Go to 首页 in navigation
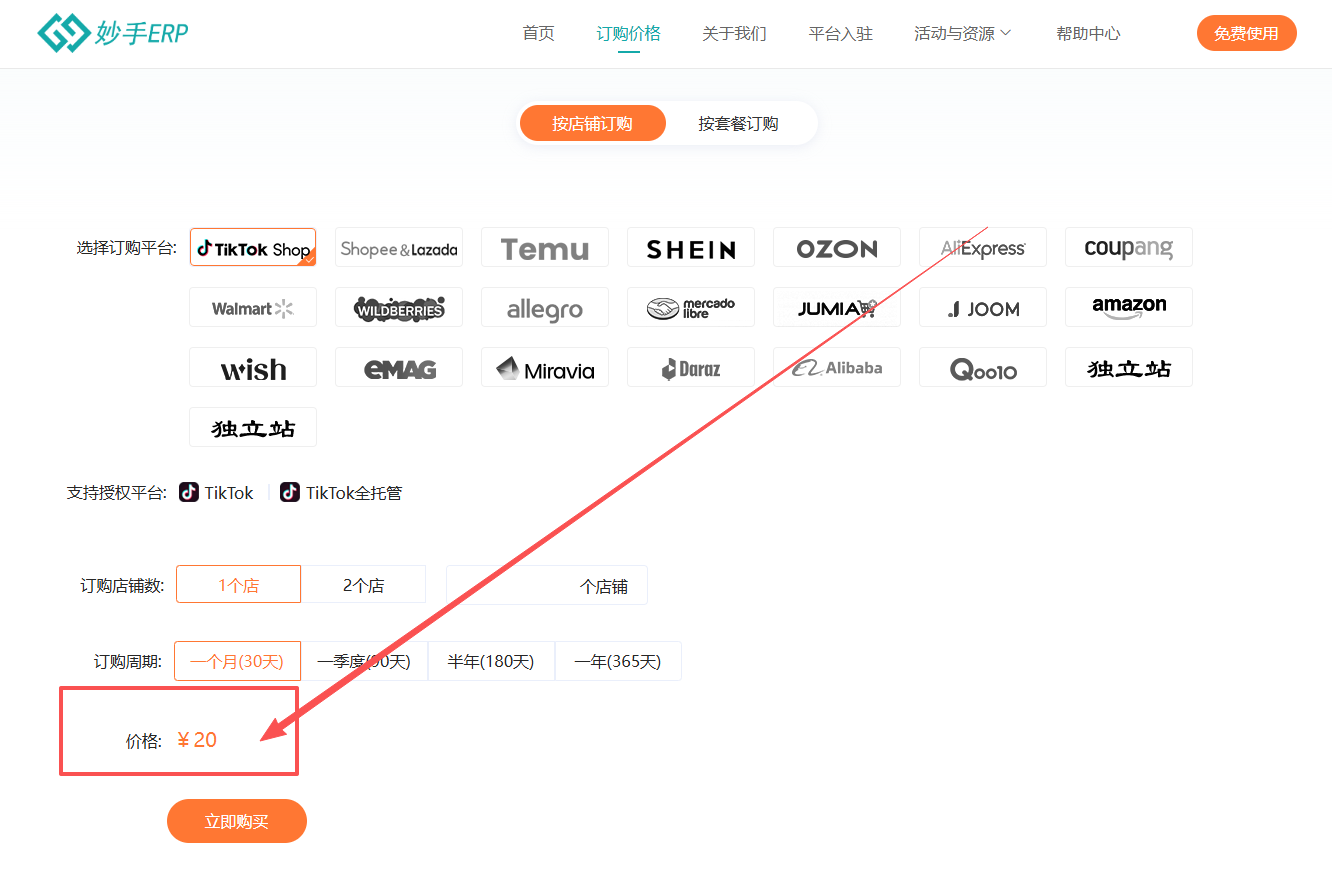 (538, 34)
